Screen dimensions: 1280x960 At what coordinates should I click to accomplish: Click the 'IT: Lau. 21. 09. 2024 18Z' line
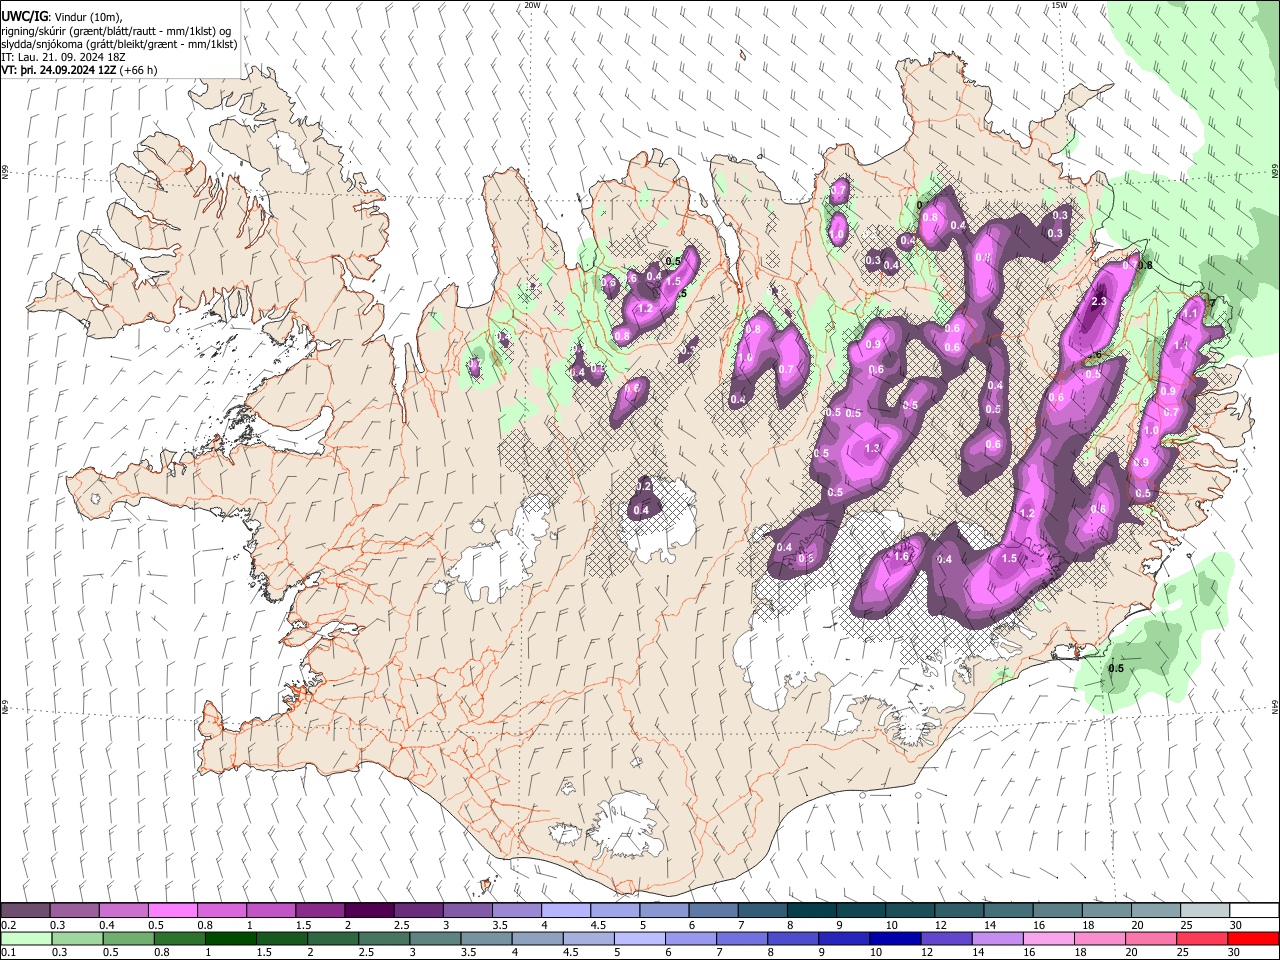(63, 57)
